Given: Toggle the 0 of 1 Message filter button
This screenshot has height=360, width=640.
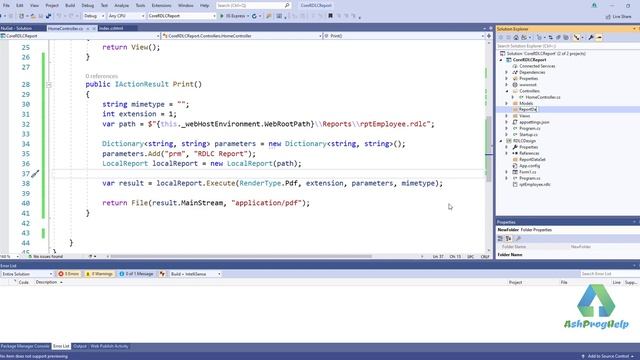Looking at the screenshot, I should tap(136, 274).
